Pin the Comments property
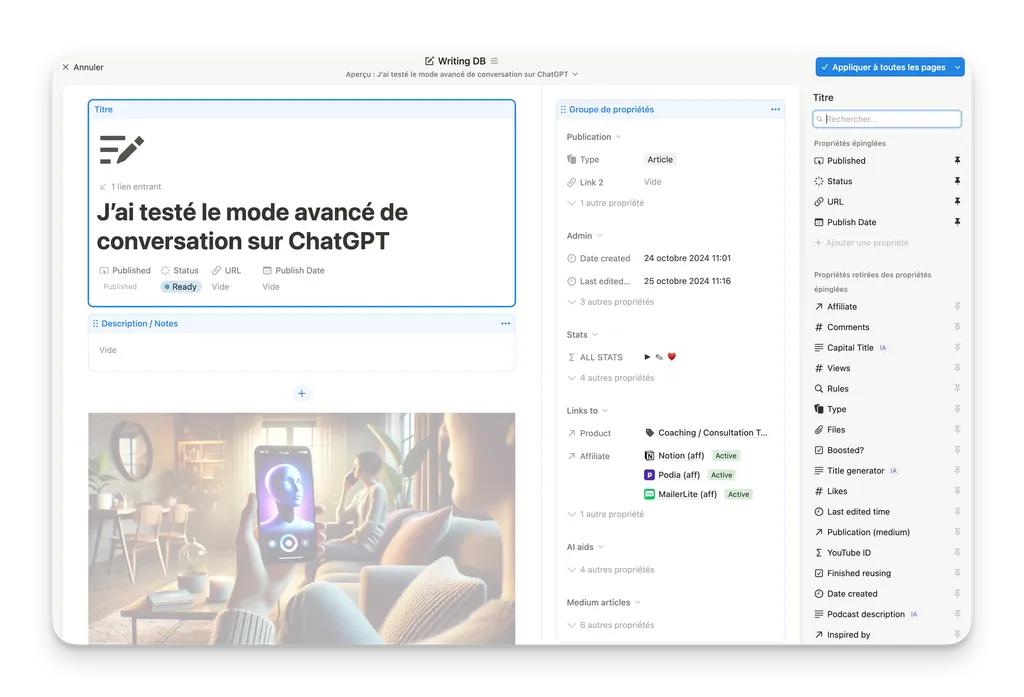The height and width of the screenshot is (697, 1024). 957,327
